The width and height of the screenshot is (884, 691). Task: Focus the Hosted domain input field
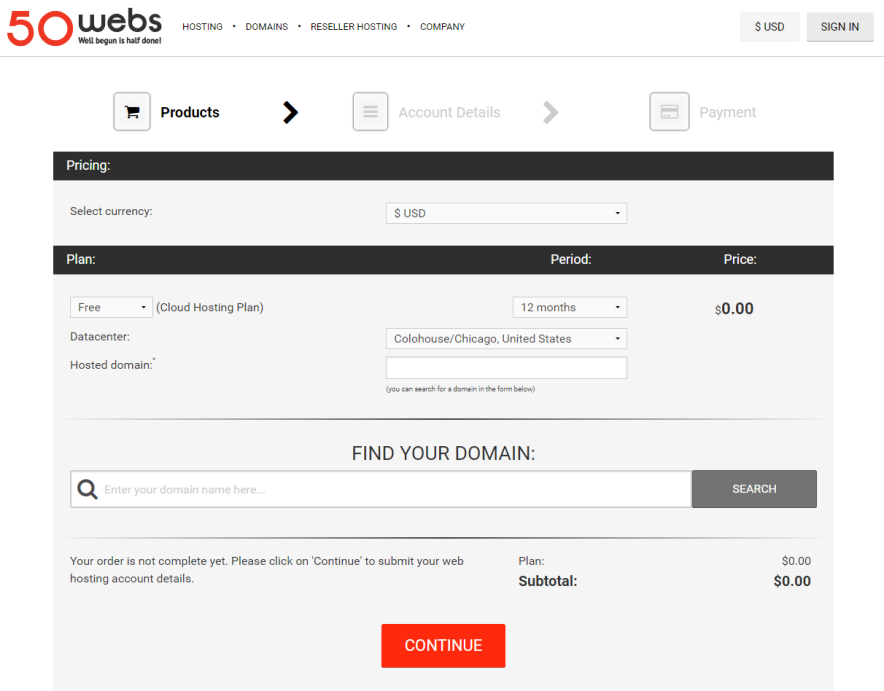click(x=506, y=367)
